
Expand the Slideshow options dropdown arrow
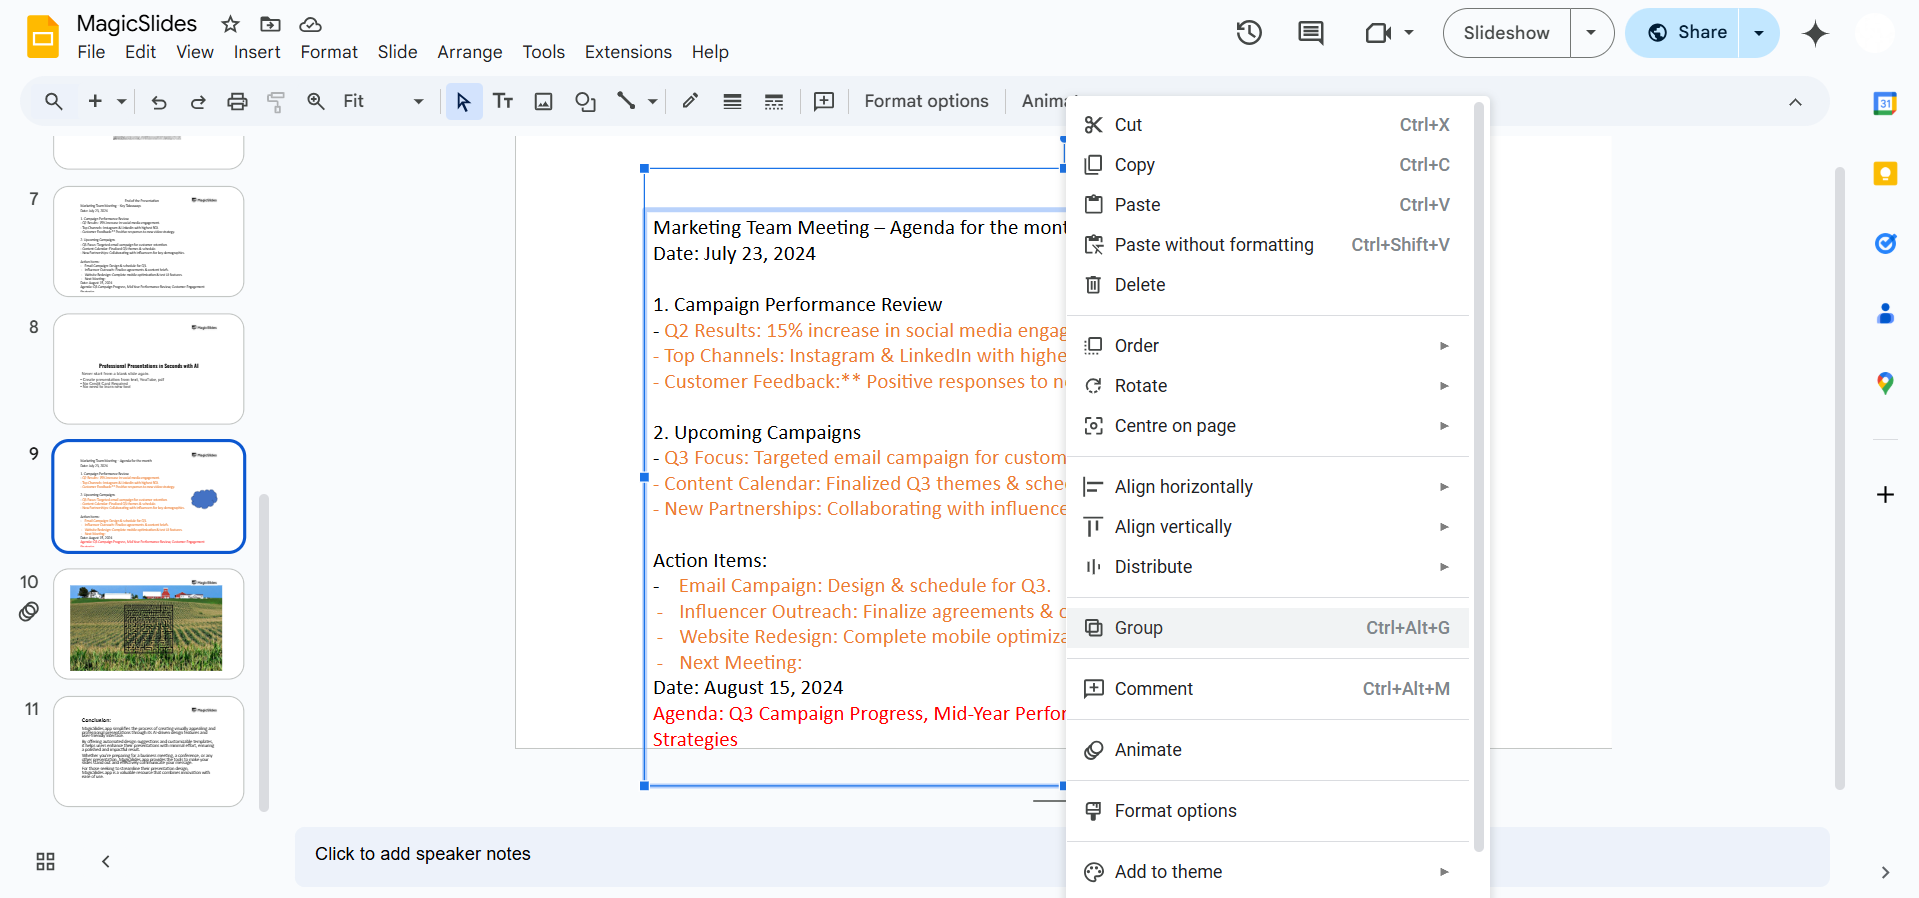pos(1591,33)
